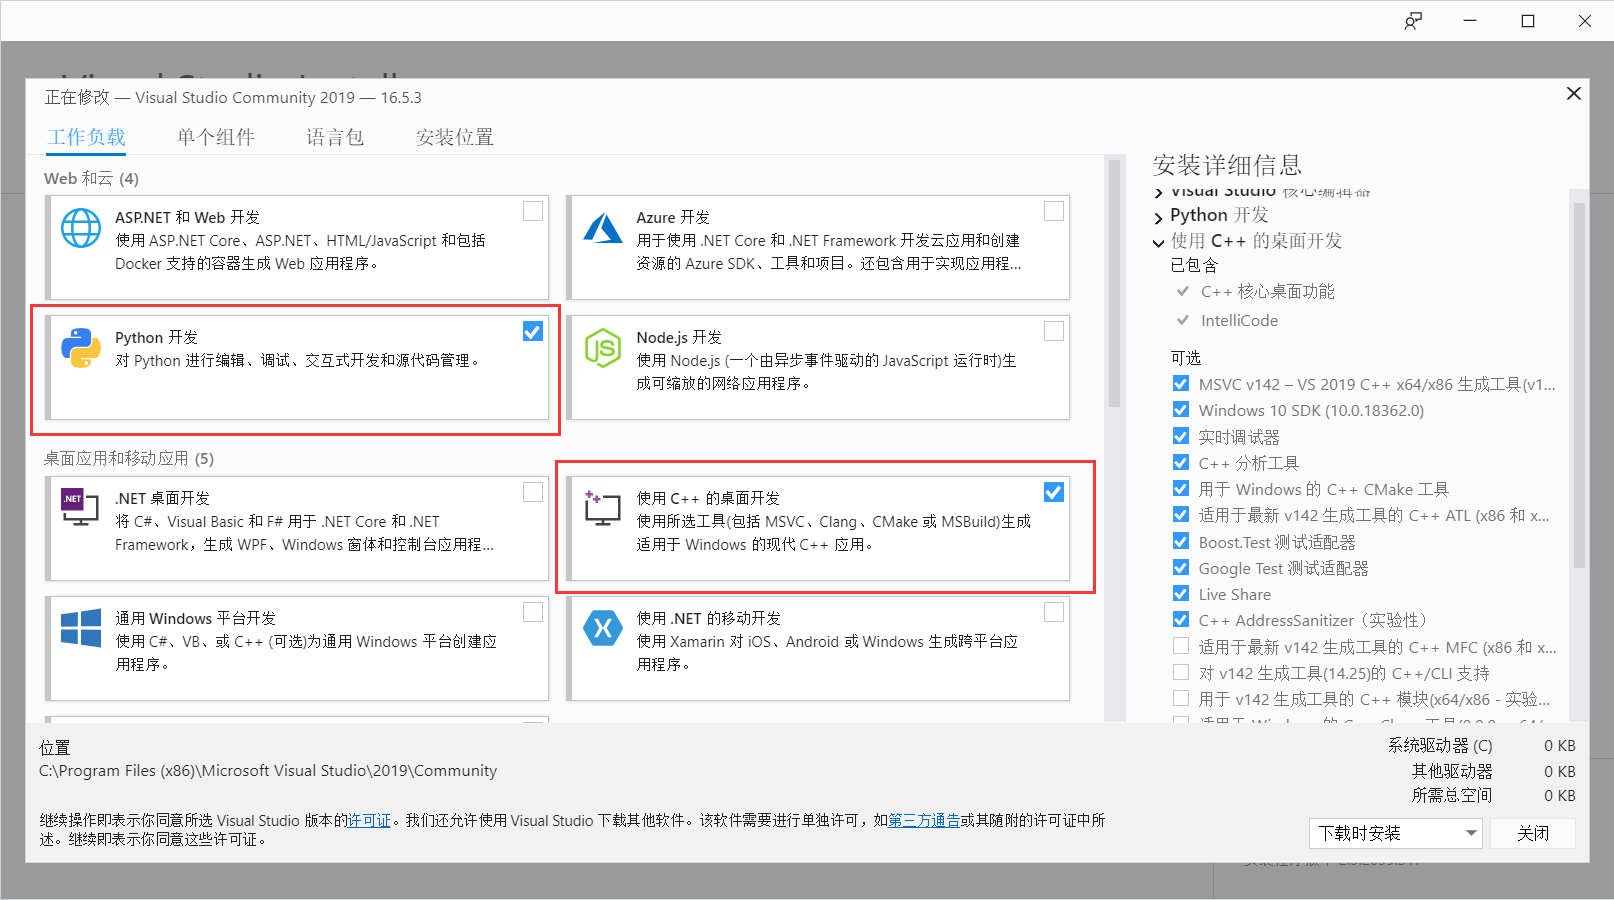Enable C++/CLI 支持 for v142 build tools
1614x900 pixels.
[1181, 672]
